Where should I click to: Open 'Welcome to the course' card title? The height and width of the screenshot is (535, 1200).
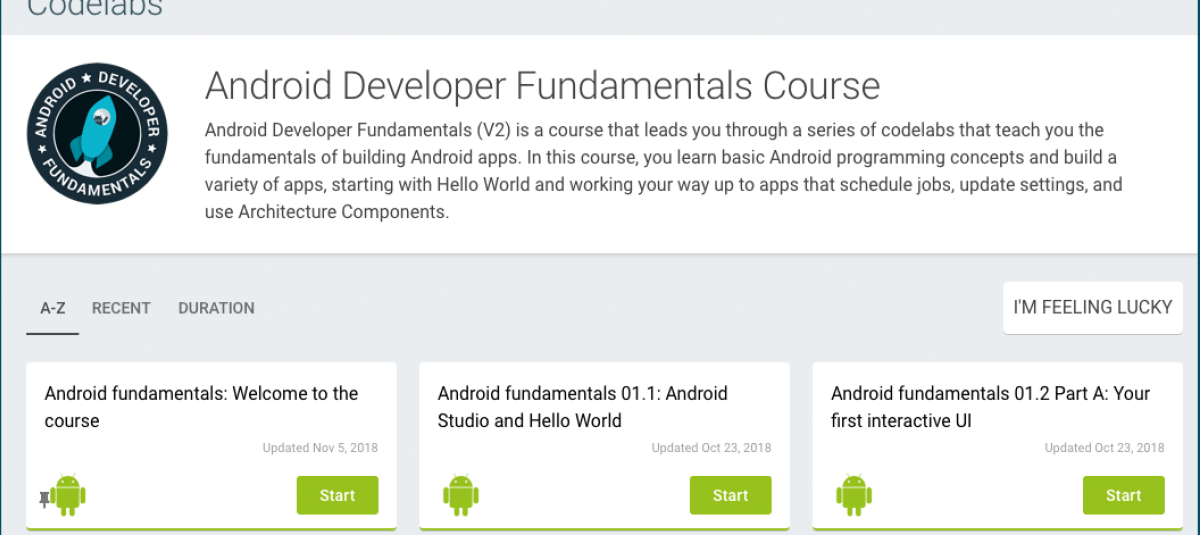[201, 407]
